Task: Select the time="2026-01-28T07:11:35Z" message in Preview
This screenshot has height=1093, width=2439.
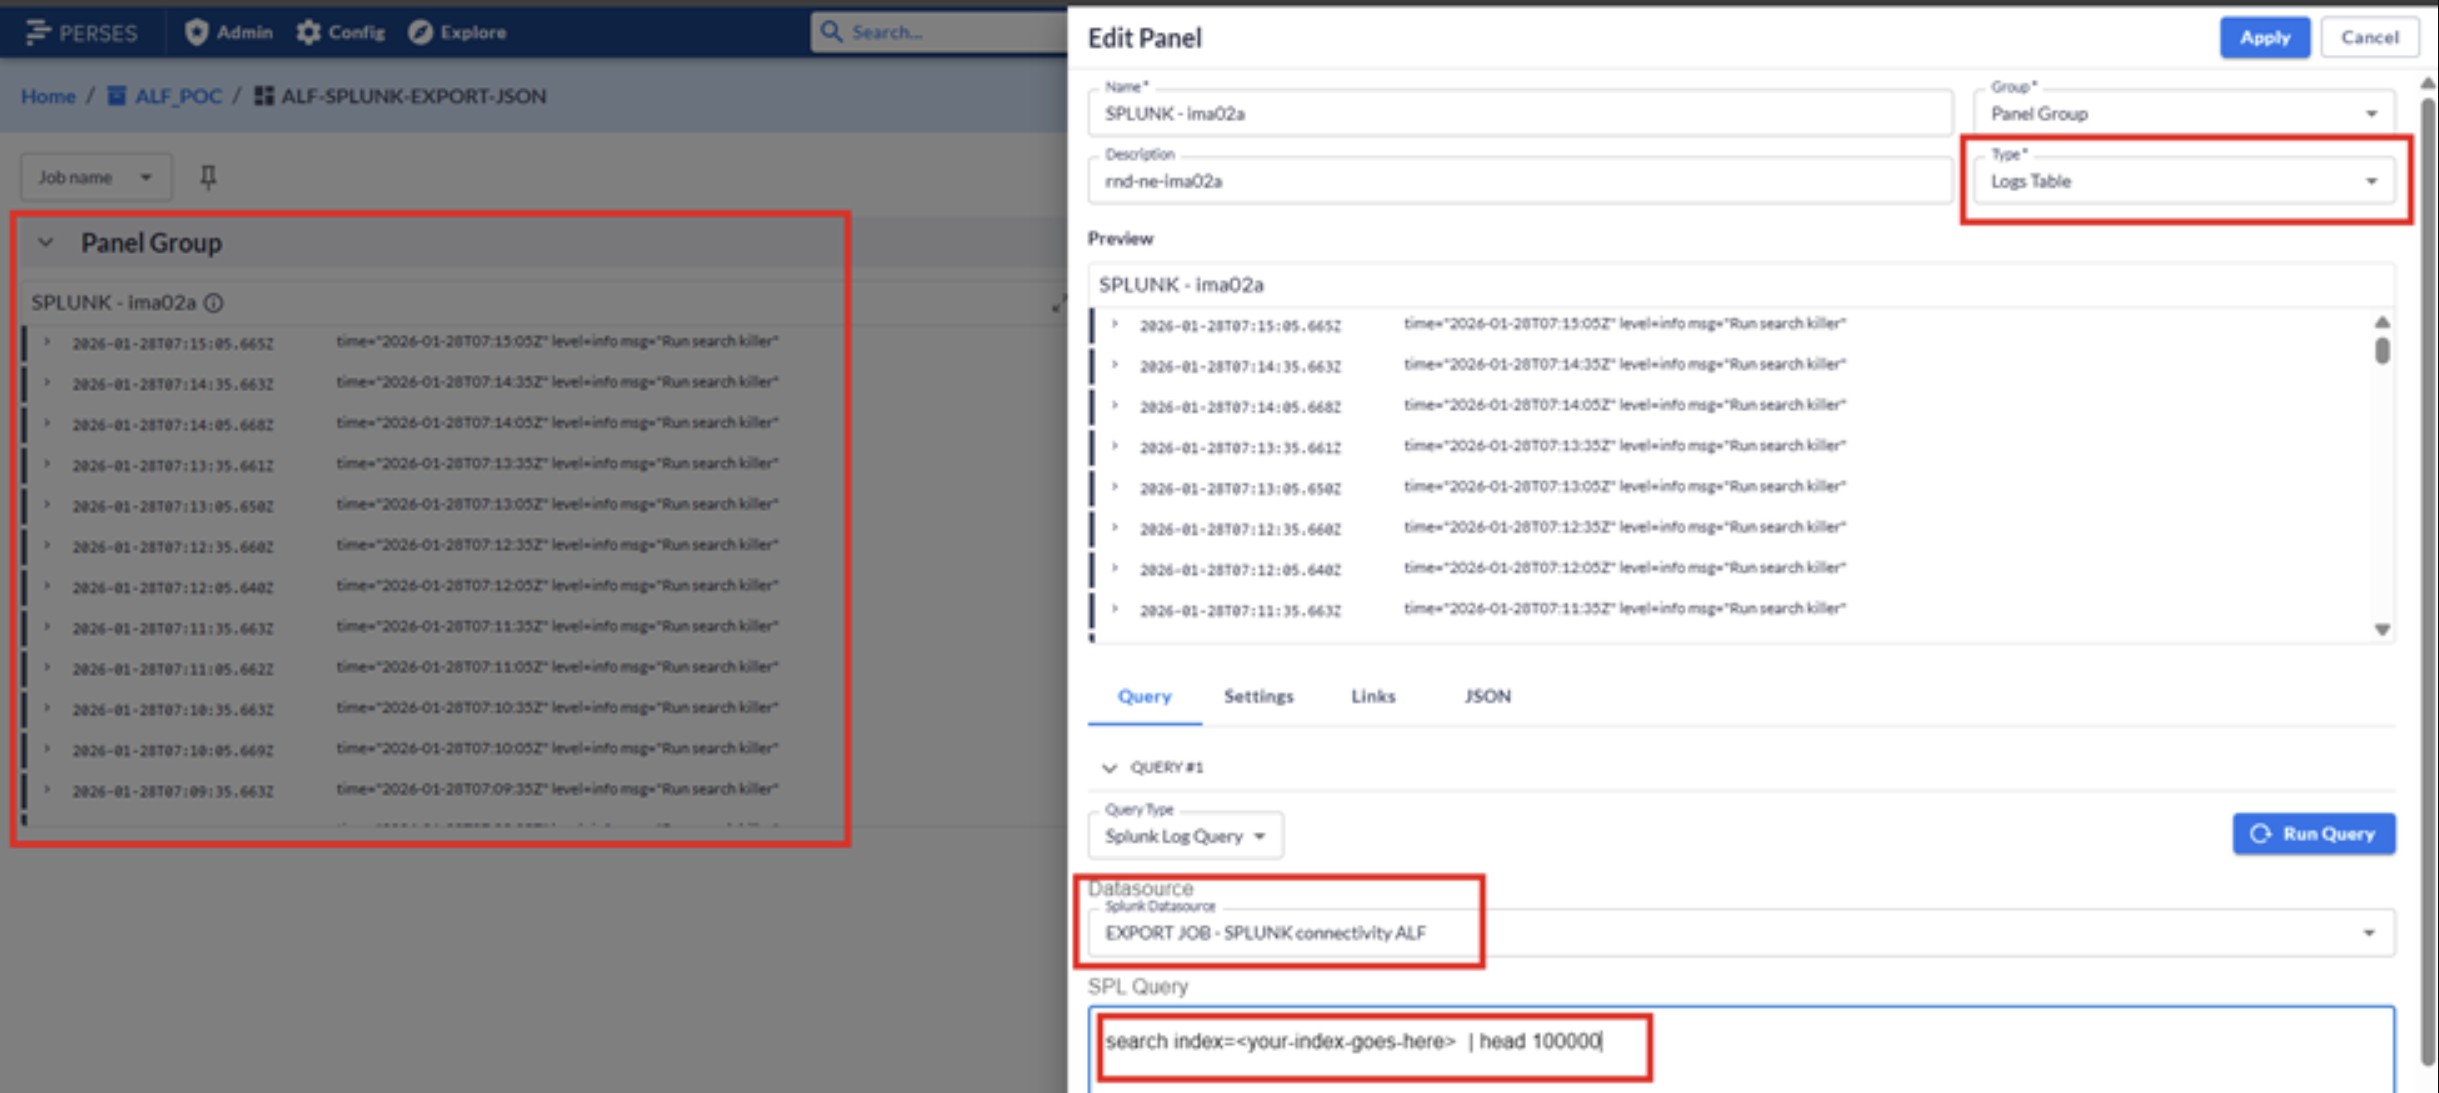Action: pyautogui.click(x=1625, y=609)
